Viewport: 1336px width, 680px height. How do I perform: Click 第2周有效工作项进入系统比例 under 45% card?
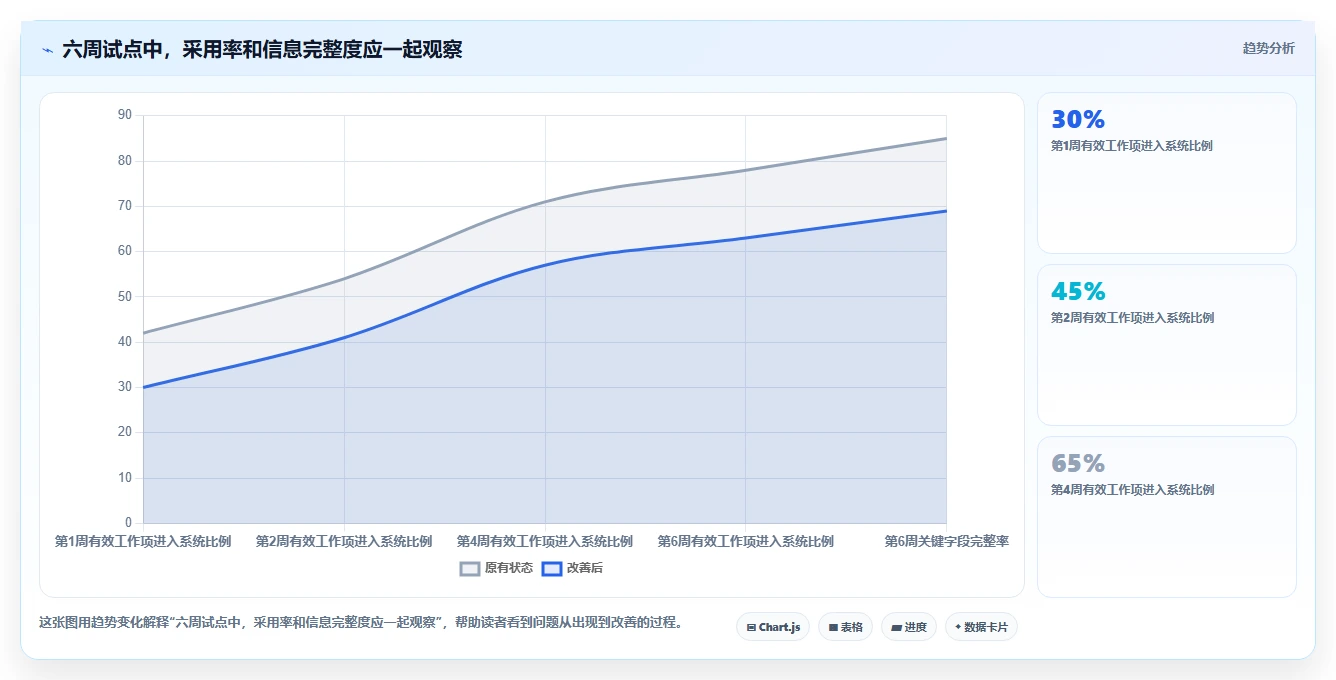tap(1132, 318)
